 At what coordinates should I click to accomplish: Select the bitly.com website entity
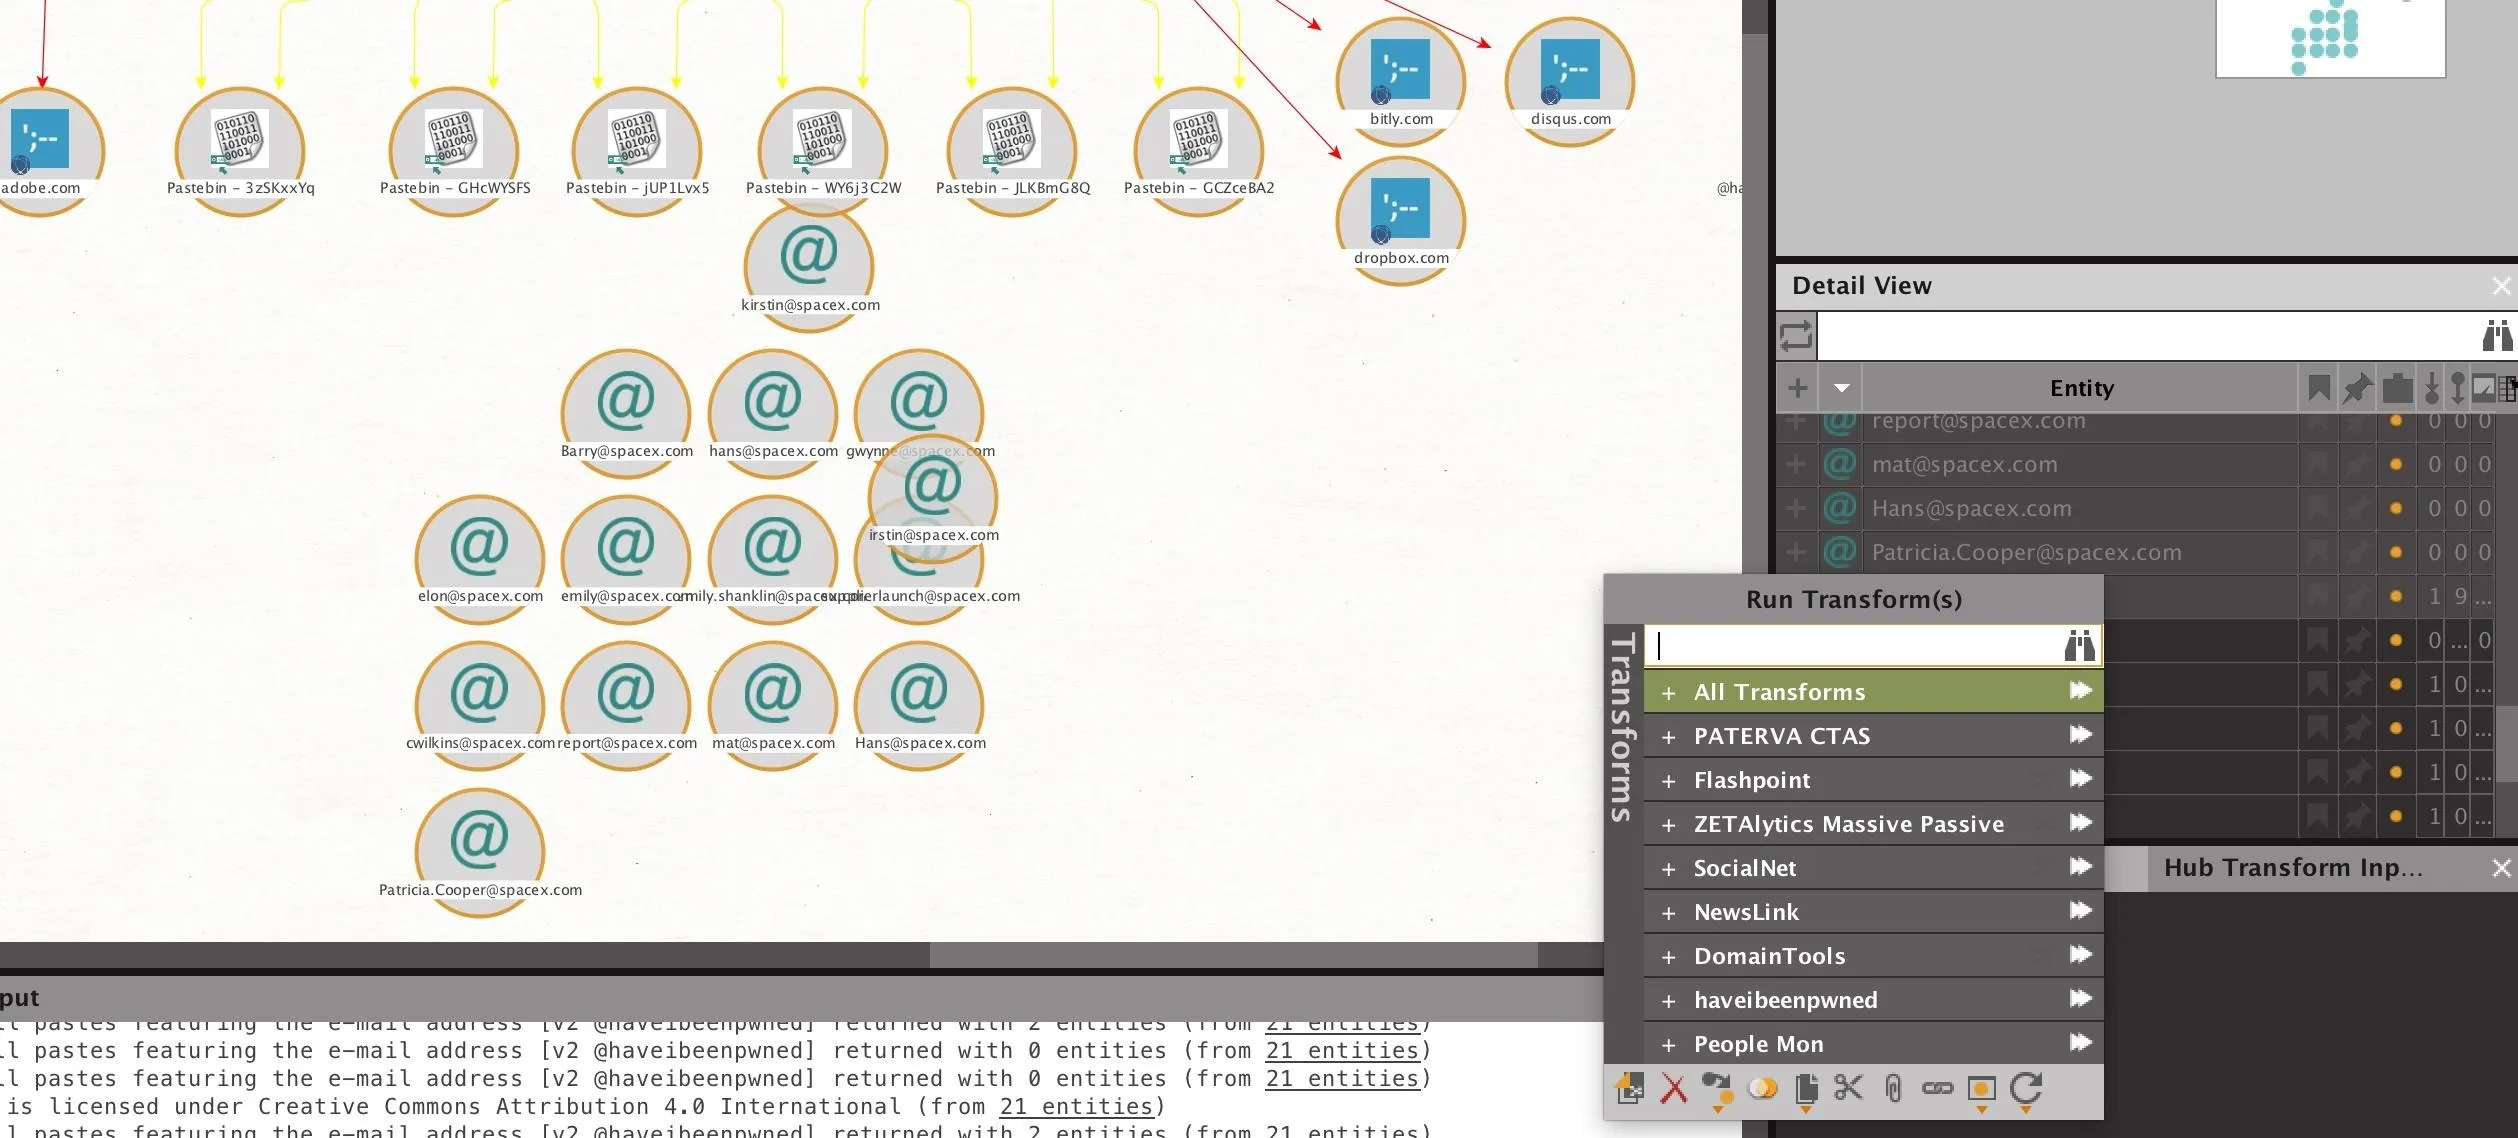coord(1400,80)
